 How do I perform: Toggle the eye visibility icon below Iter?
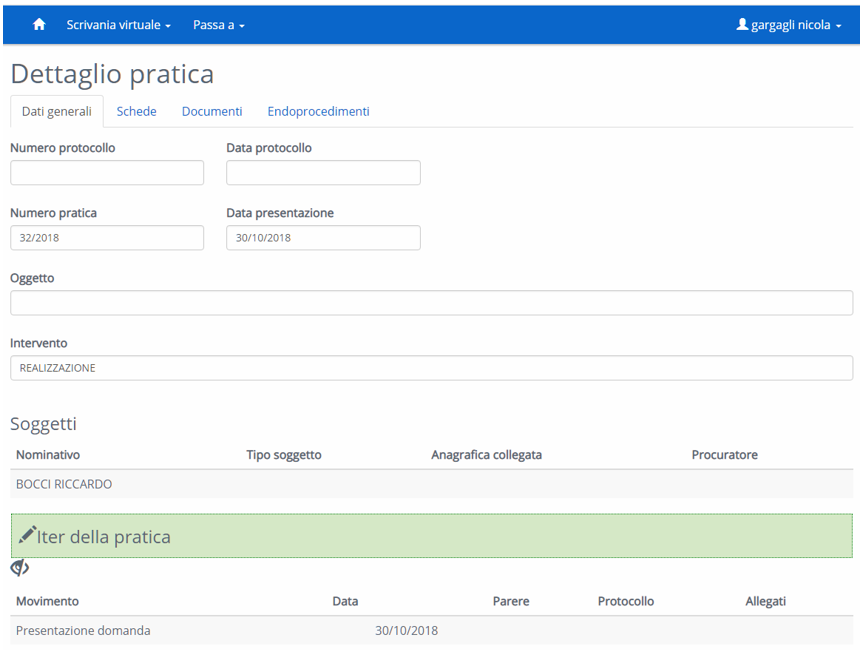point(19,568)
